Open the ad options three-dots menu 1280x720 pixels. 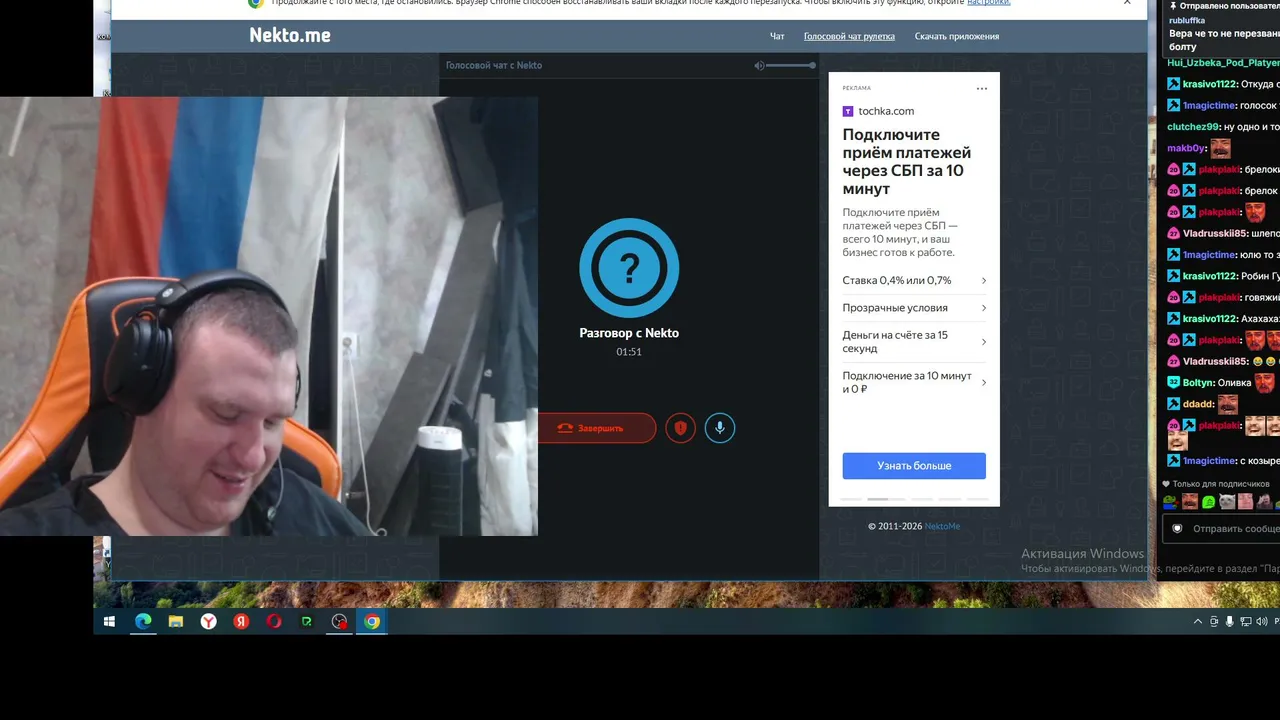point(982,89)
